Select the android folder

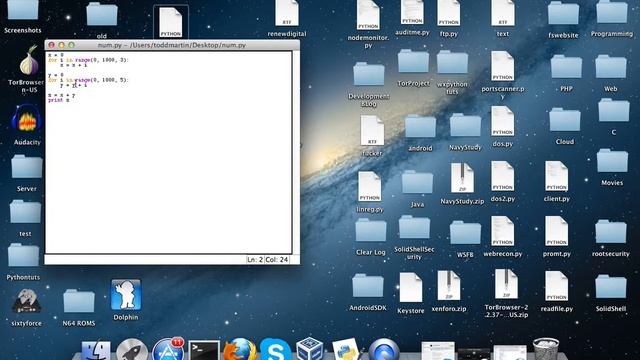tap(420, 126)
